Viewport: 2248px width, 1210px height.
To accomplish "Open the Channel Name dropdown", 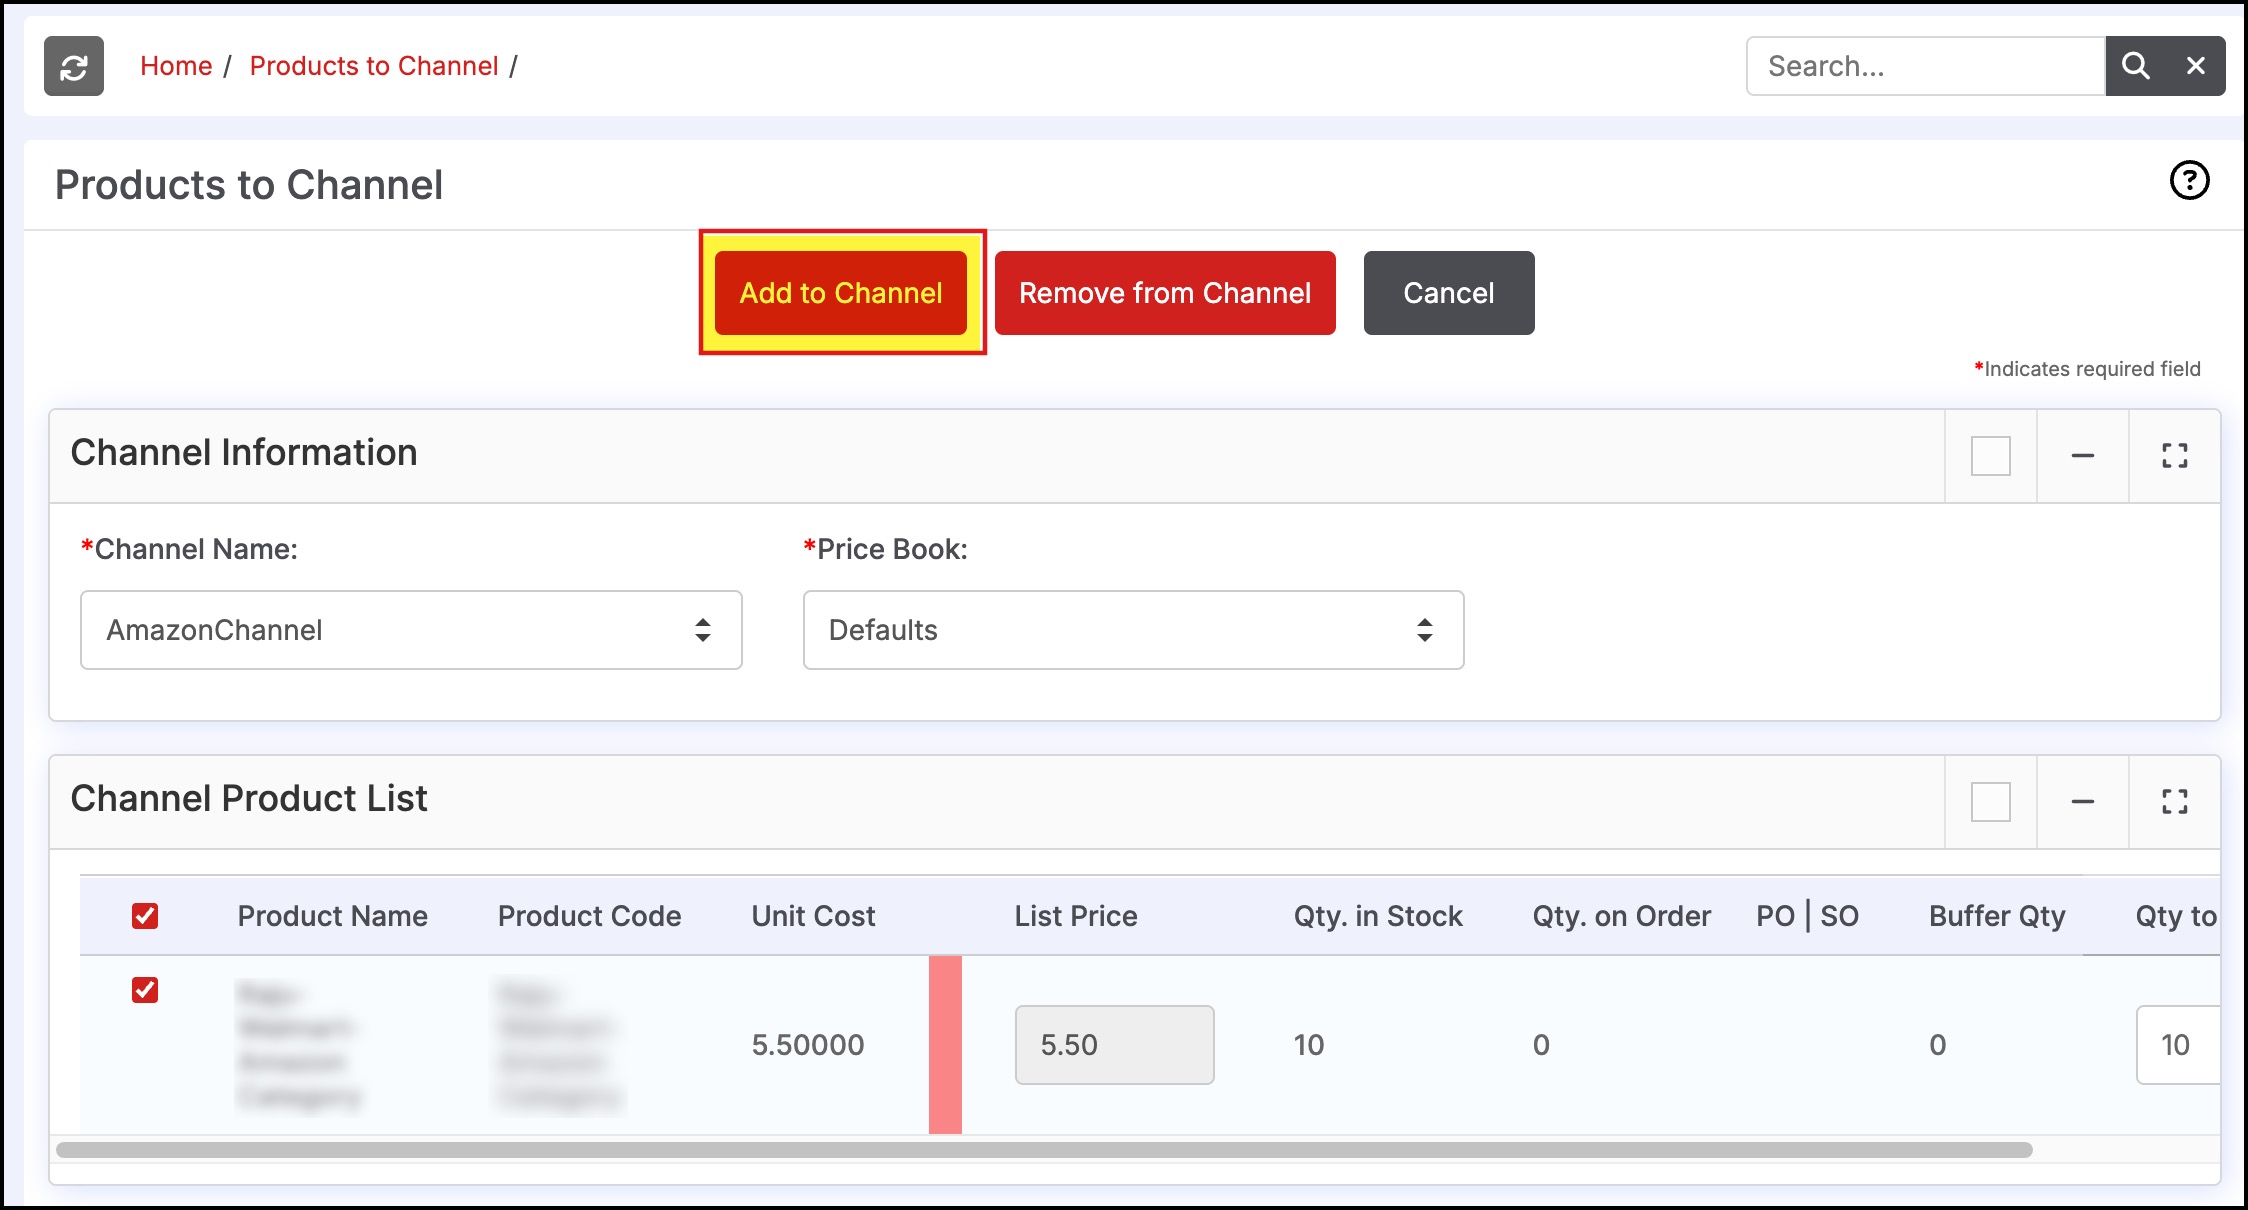I will 411,630.
